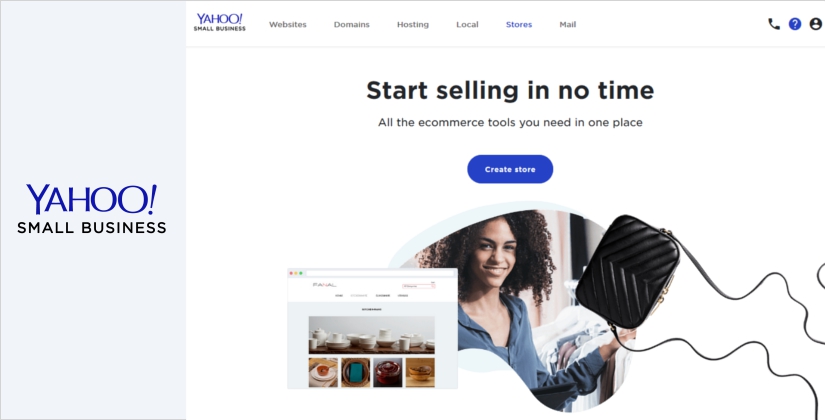
Task: Select the Stores tab in navigation
Action: pos(519,24)
